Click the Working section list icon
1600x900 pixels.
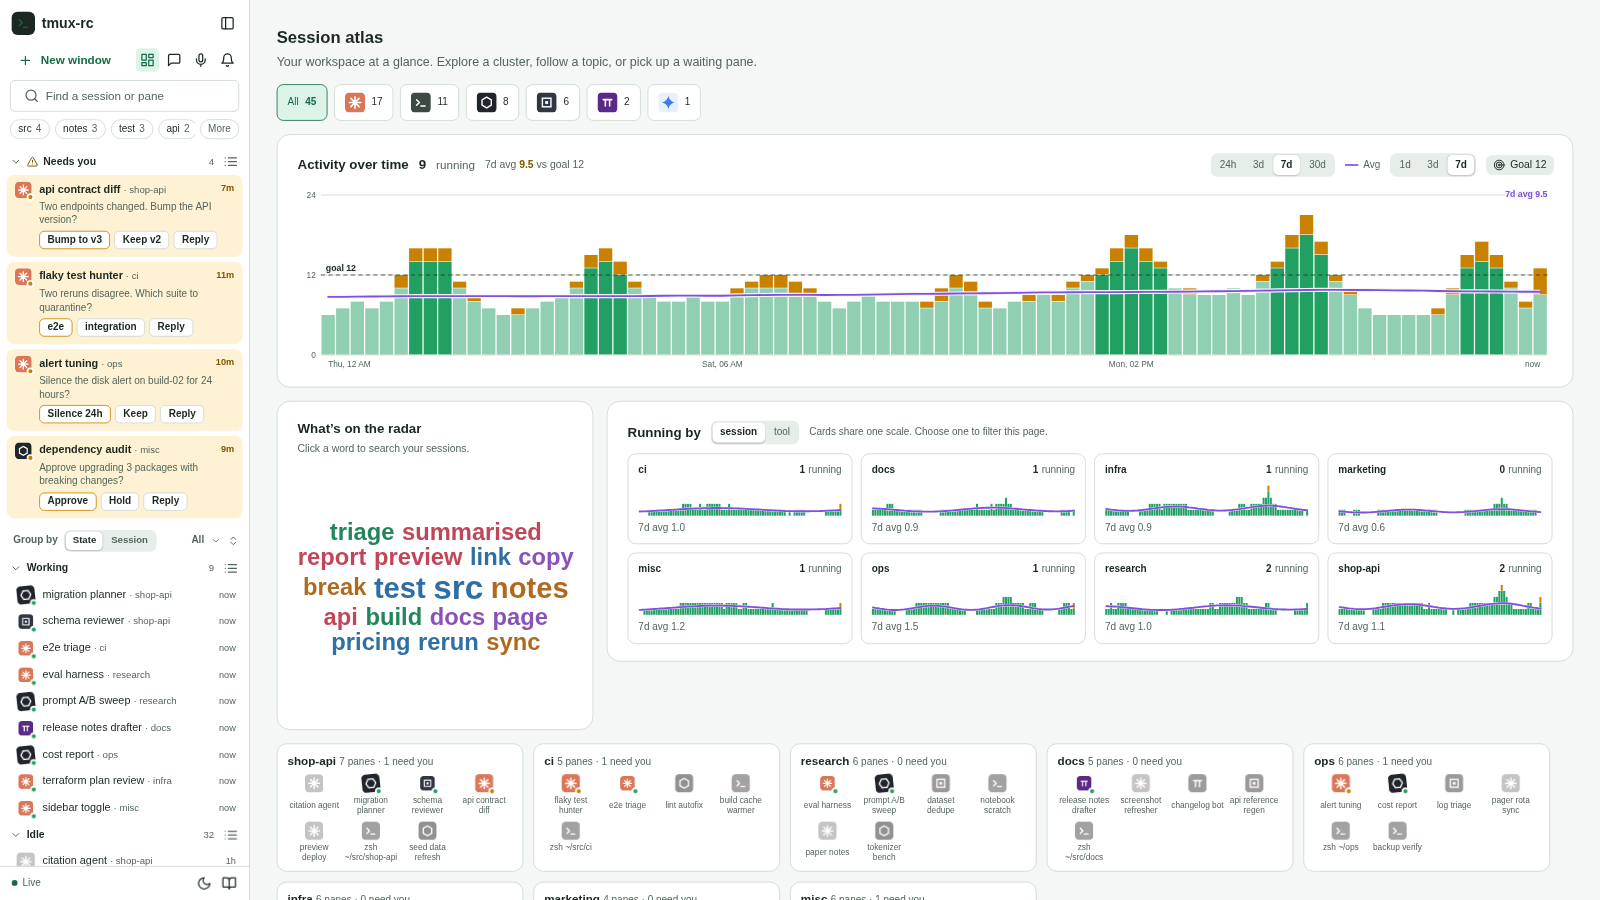coord(231,568)
